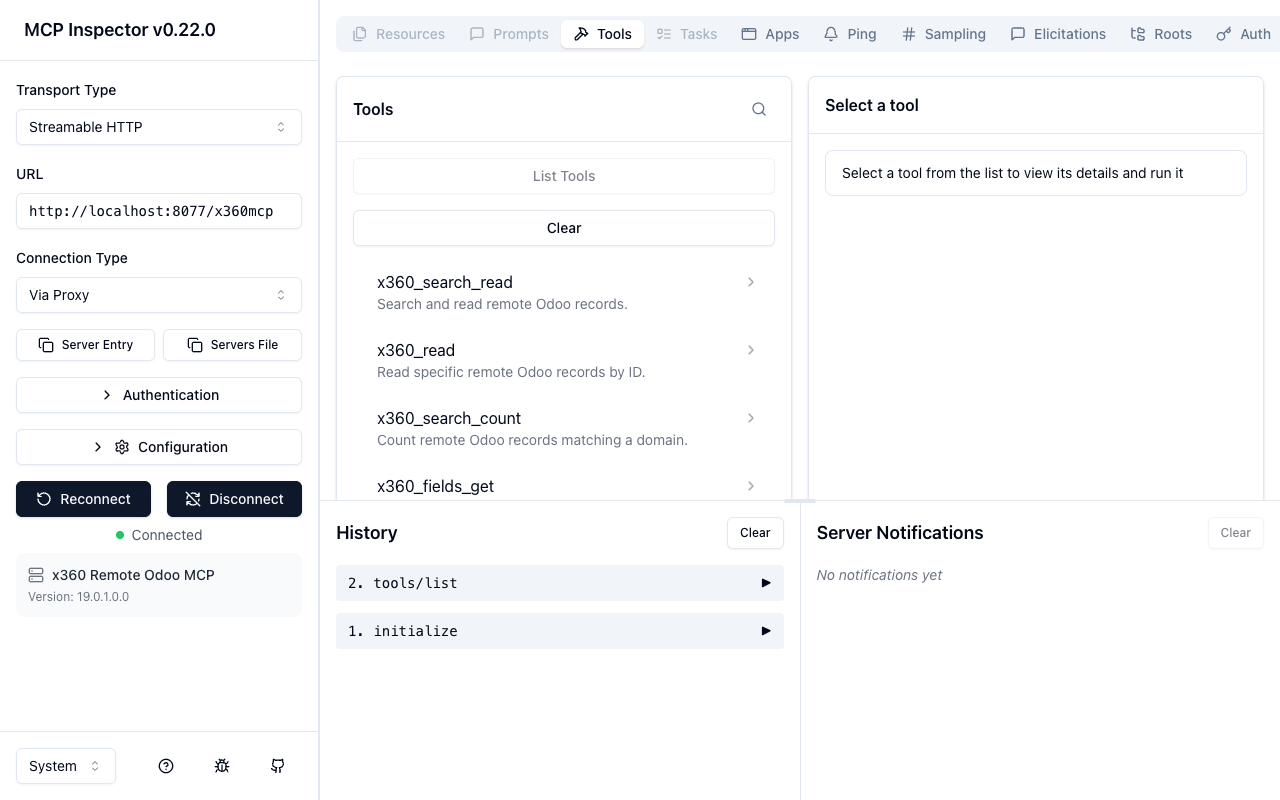This screenshot has width=1280, height=800.
Task: Select x360_read tool name
Action: pyautogui.click(x=416, y=350)
